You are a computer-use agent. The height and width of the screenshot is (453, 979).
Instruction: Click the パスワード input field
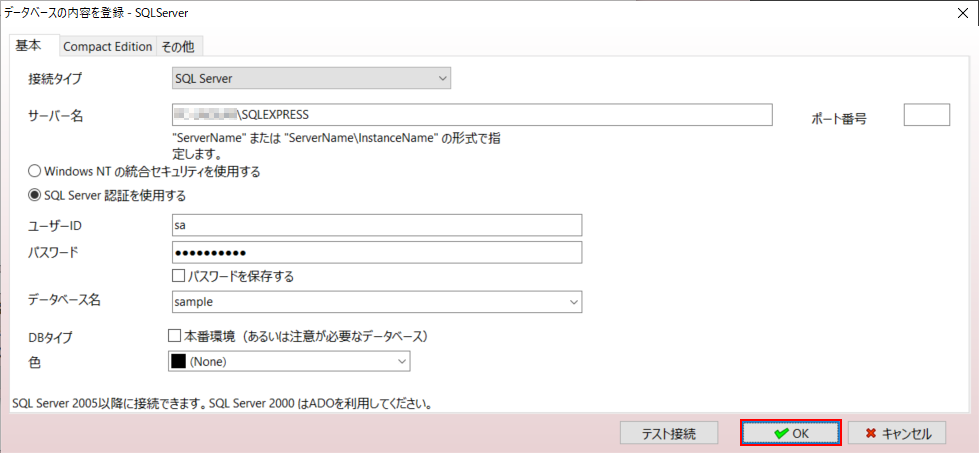click(x=376, y=252)
